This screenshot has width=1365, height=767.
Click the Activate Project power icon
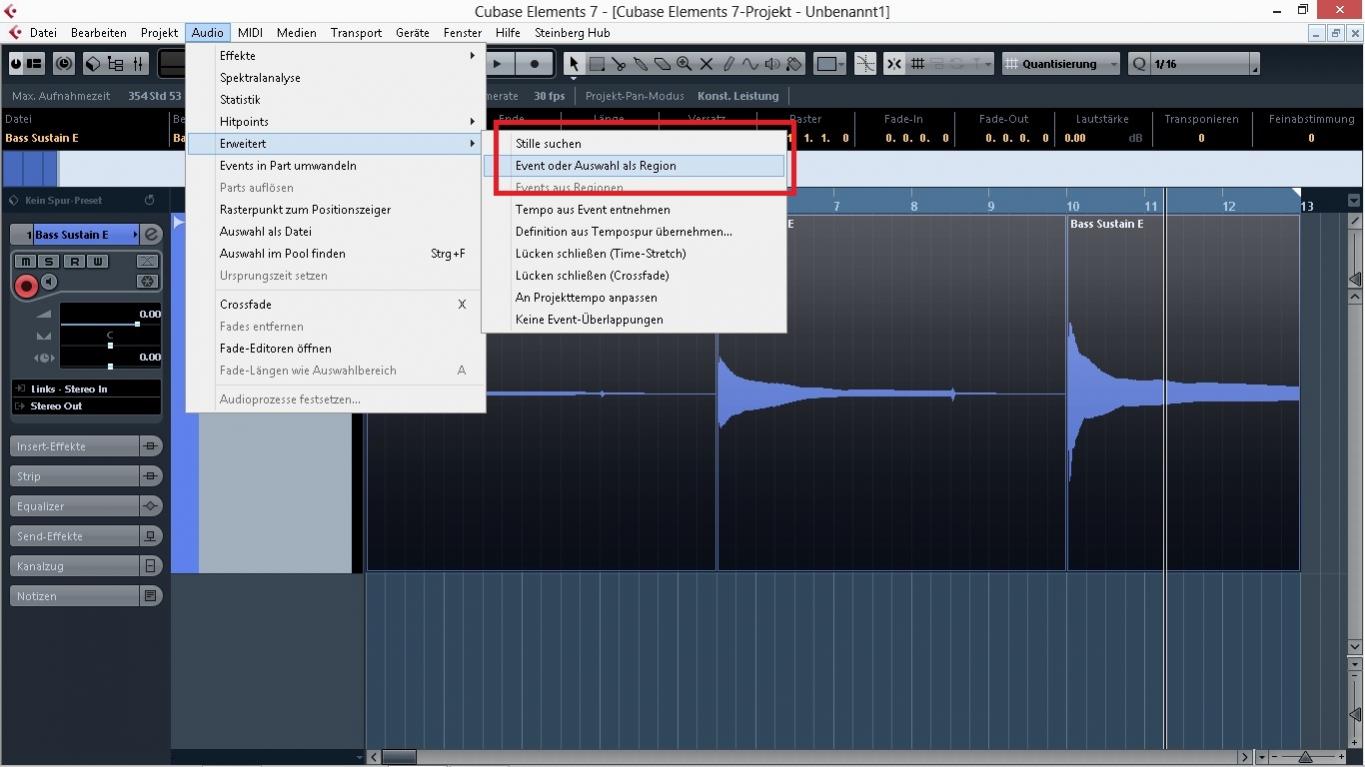[x=15, y=64]
